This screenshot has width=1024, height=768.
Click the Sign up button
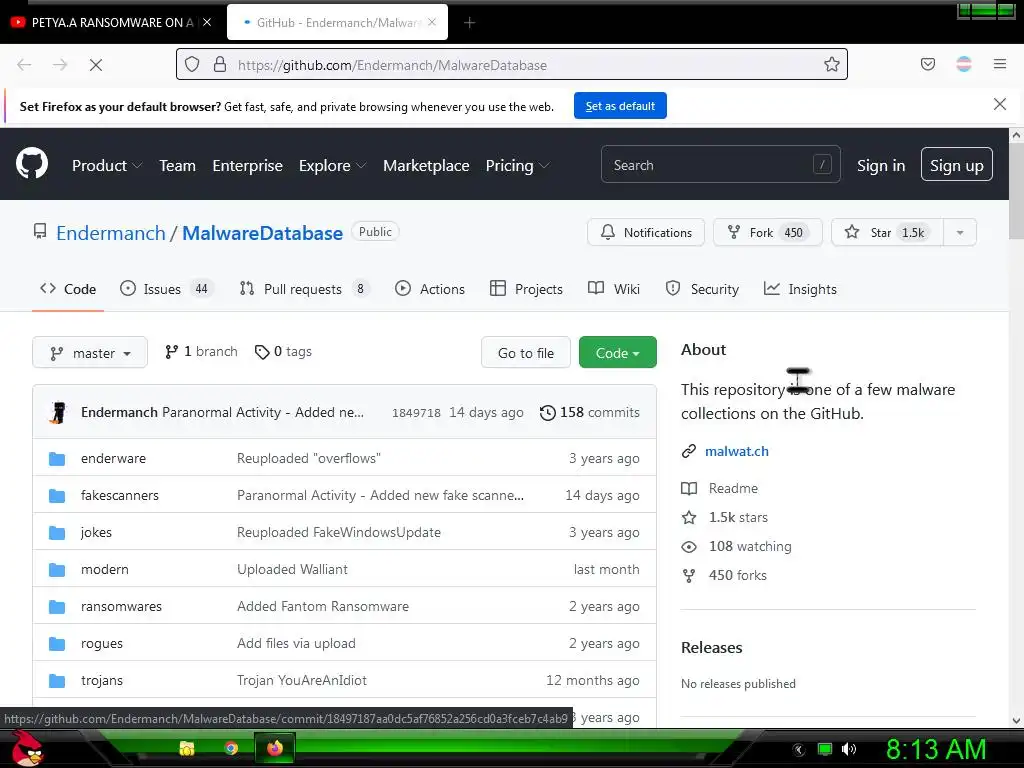956,165
